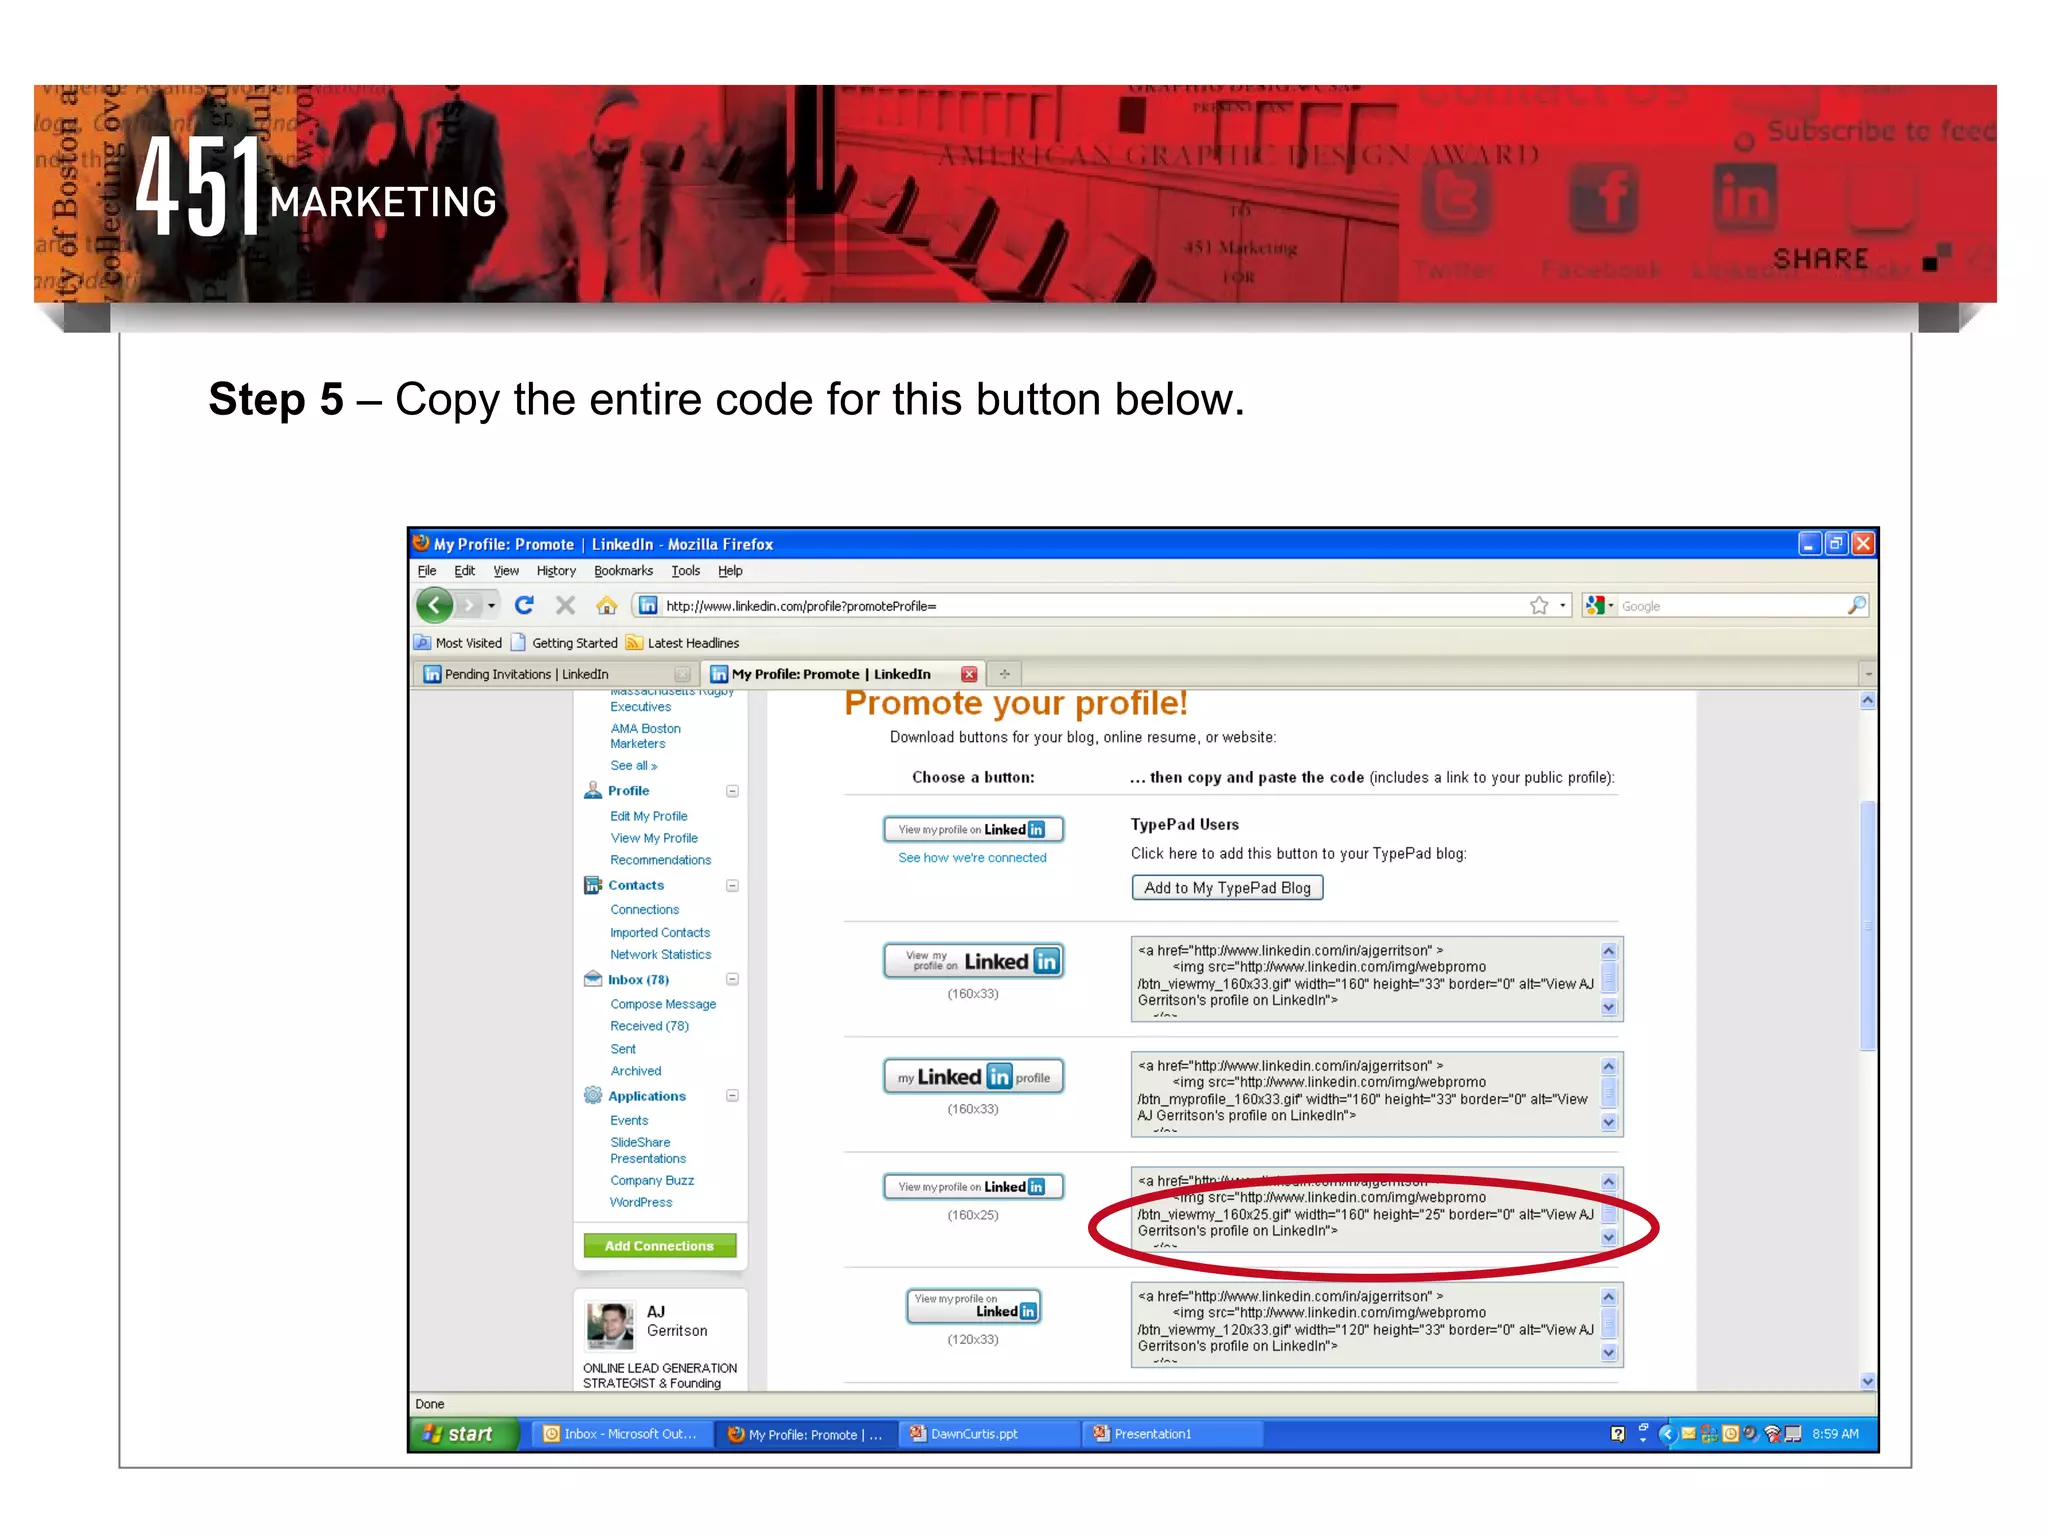Open the View My Profile link
2048x1536 pixels.
coord(654,838)
